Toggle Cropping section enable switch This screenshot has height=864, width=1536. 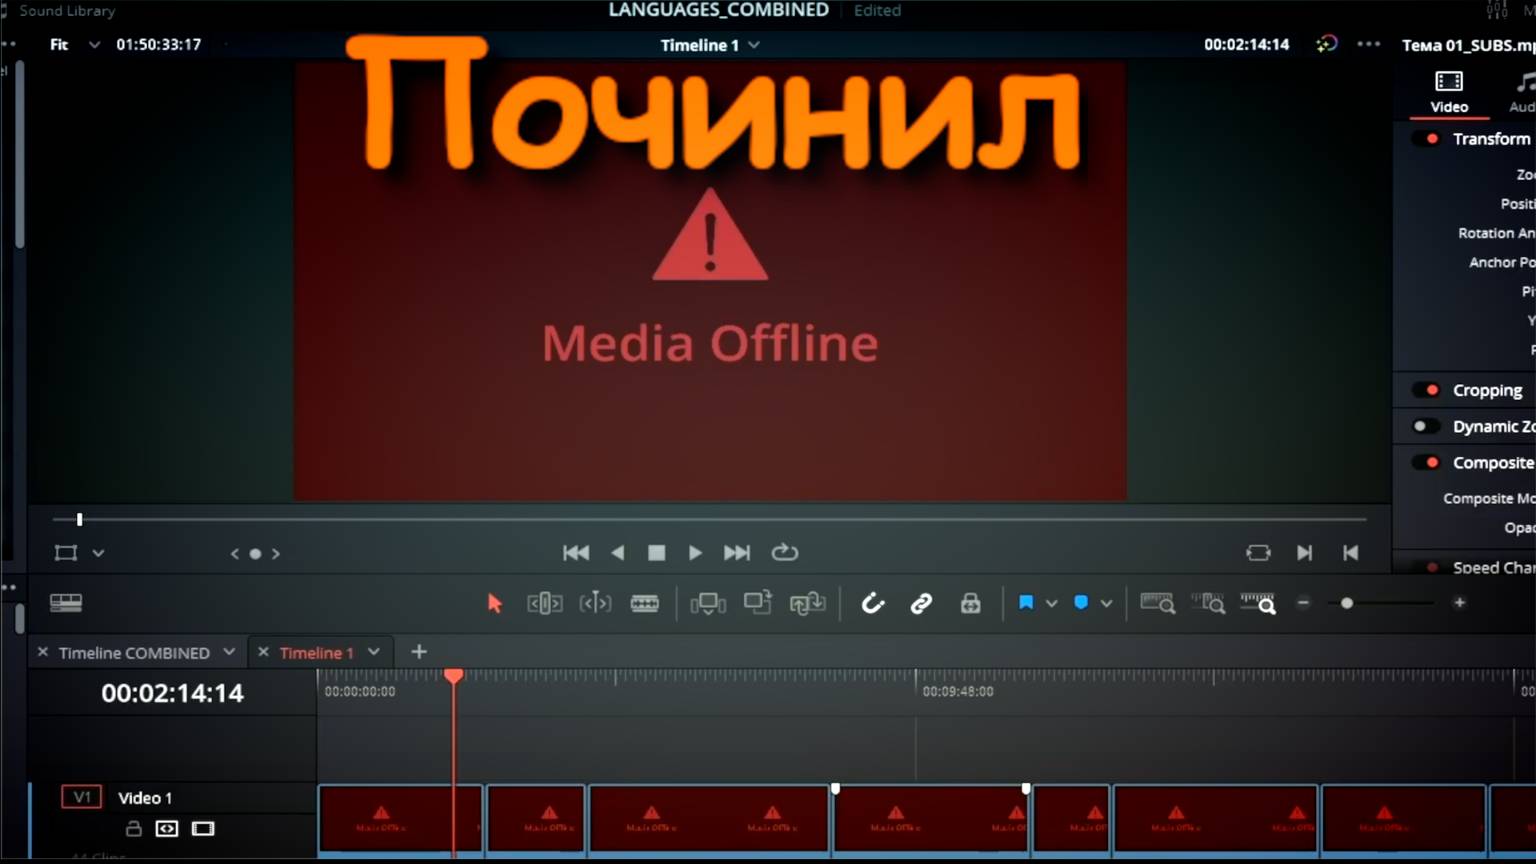pyautogui.click(x=1425, y=390)
